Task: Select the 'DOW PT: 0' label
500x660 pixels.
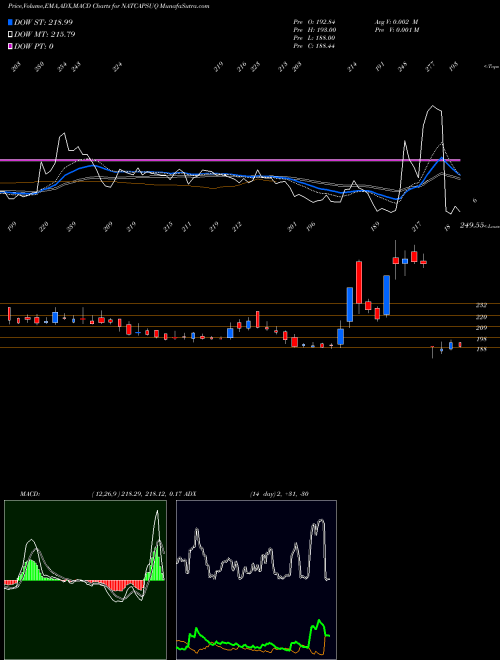Action: pos(34,46)
